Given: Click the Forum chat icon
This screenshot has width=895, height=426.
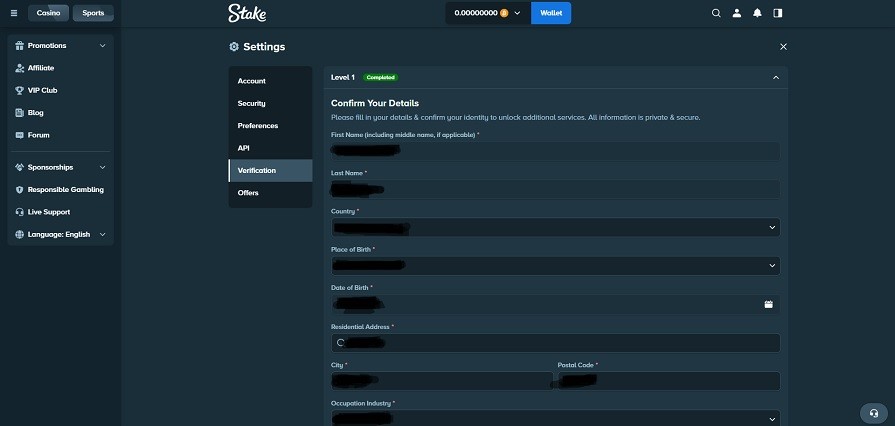Looking at the screenshot, I should [x=19, y=135].
